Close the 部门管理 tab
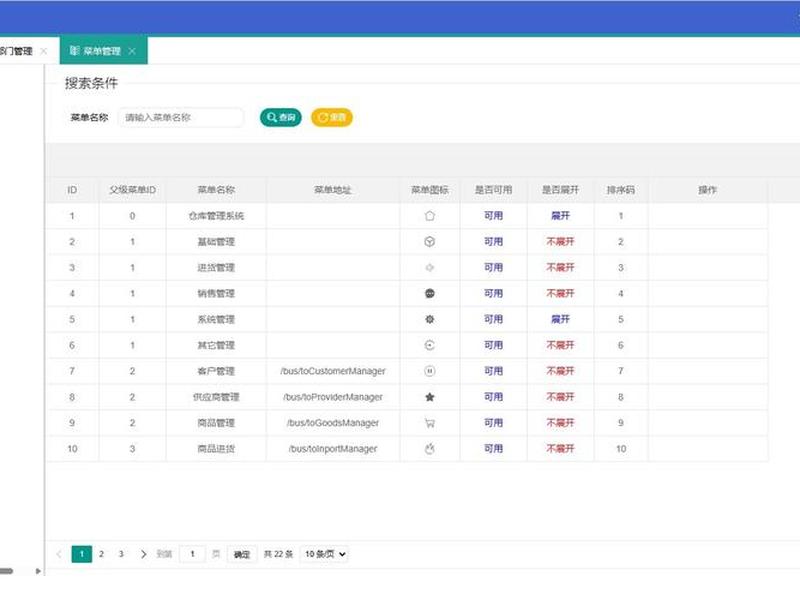 pyautogui.click(x=44, y=51)
